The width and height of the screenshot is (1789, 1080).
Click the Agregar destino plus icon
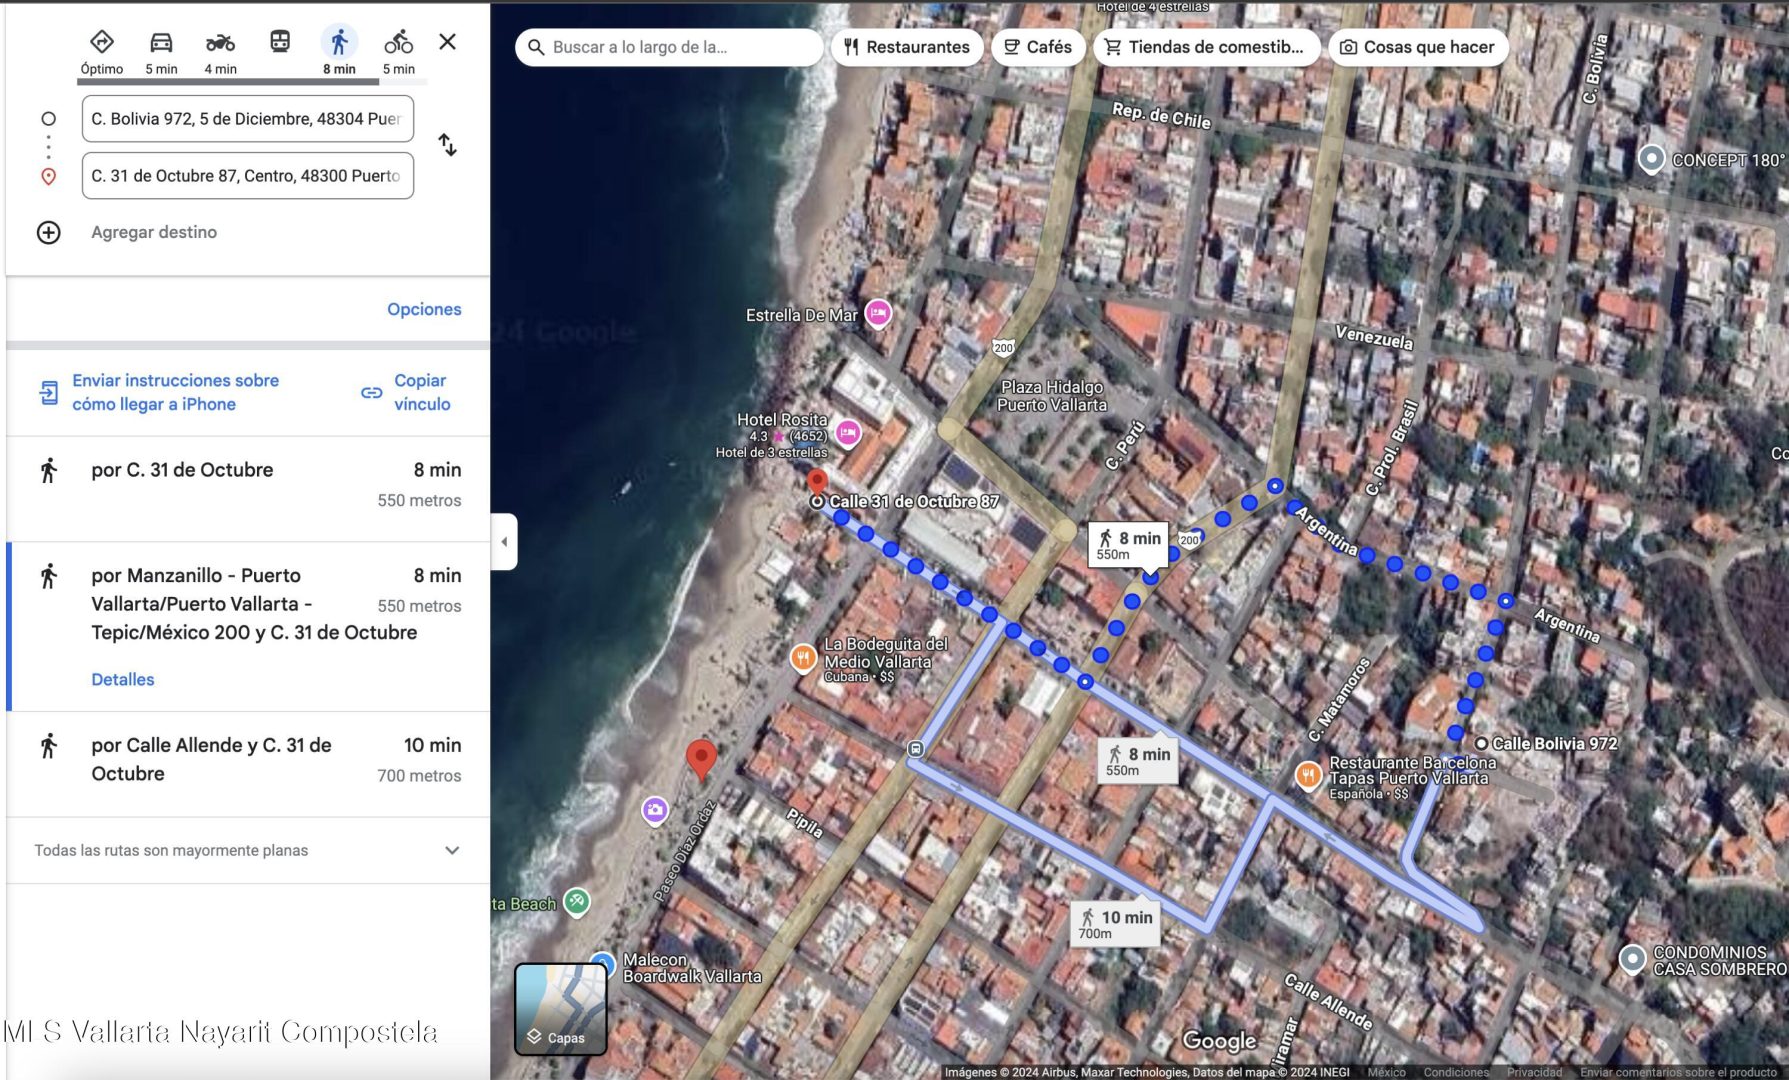click(x=49, y=233)
